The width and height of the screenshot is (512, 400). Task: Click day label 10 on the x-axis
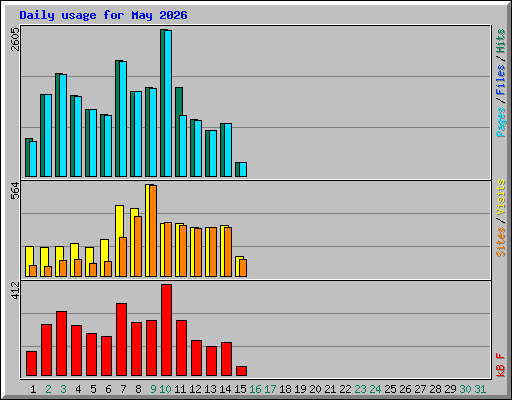[x=165, y=389]
